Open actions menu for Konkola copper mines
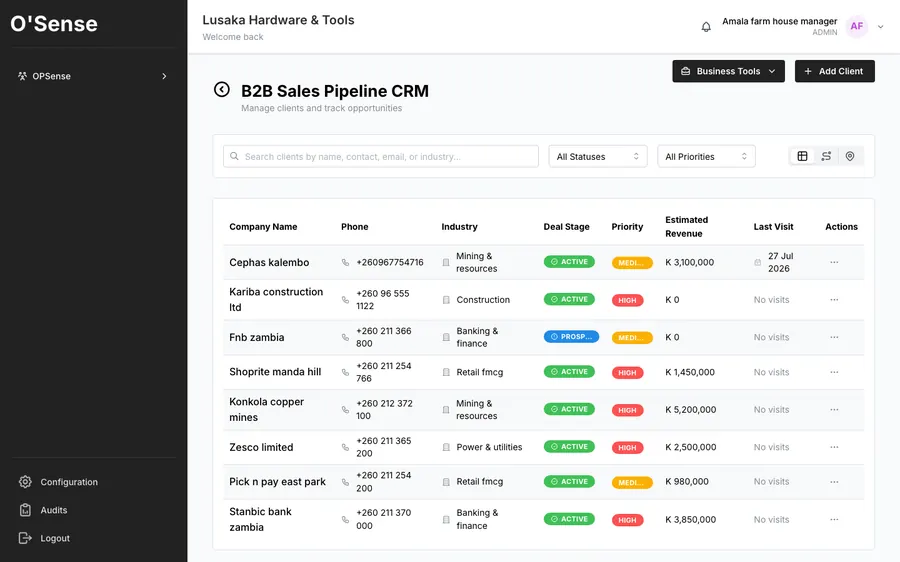The width and height of the screenshot is (900, 562). tap(834, 409)
